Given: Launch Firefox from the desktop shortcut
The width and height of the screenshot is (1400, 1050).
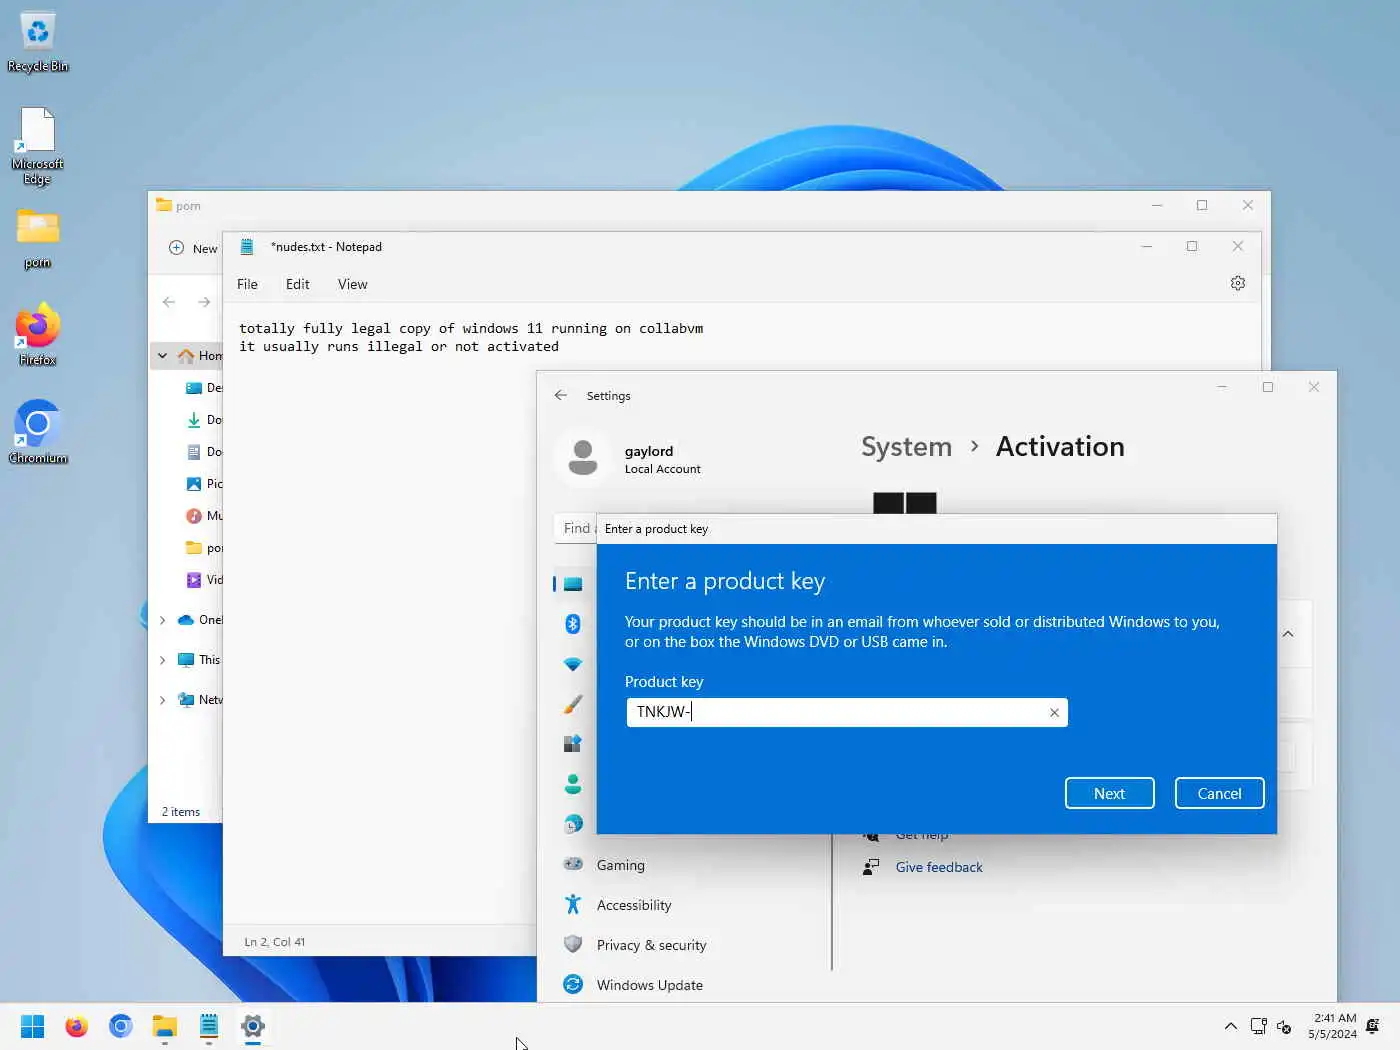Looking at the screenshot, I should [38, 335].
